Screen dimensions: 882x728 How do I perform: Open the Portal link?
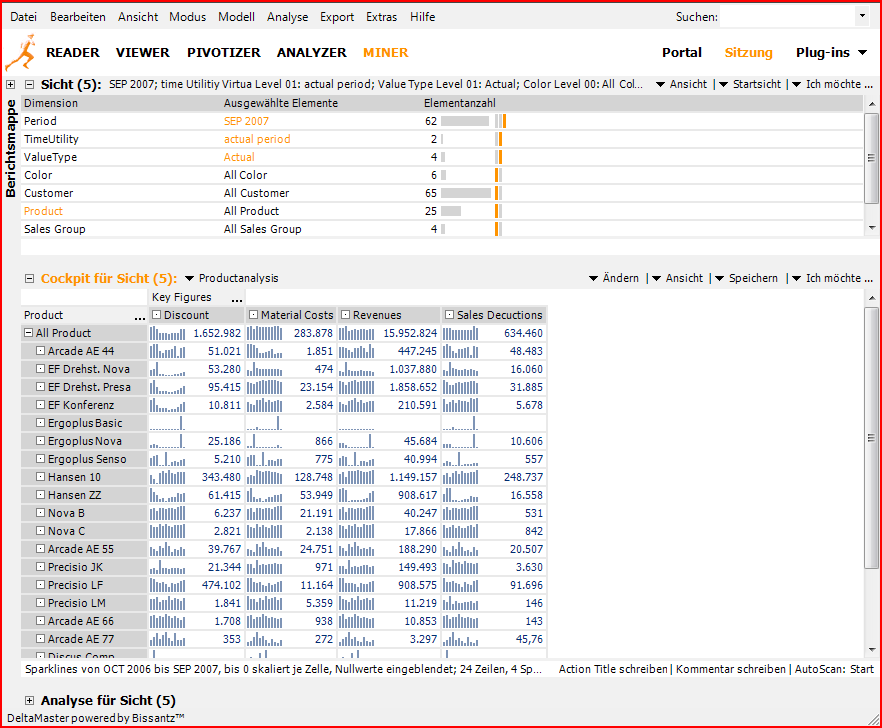(682, 52)
